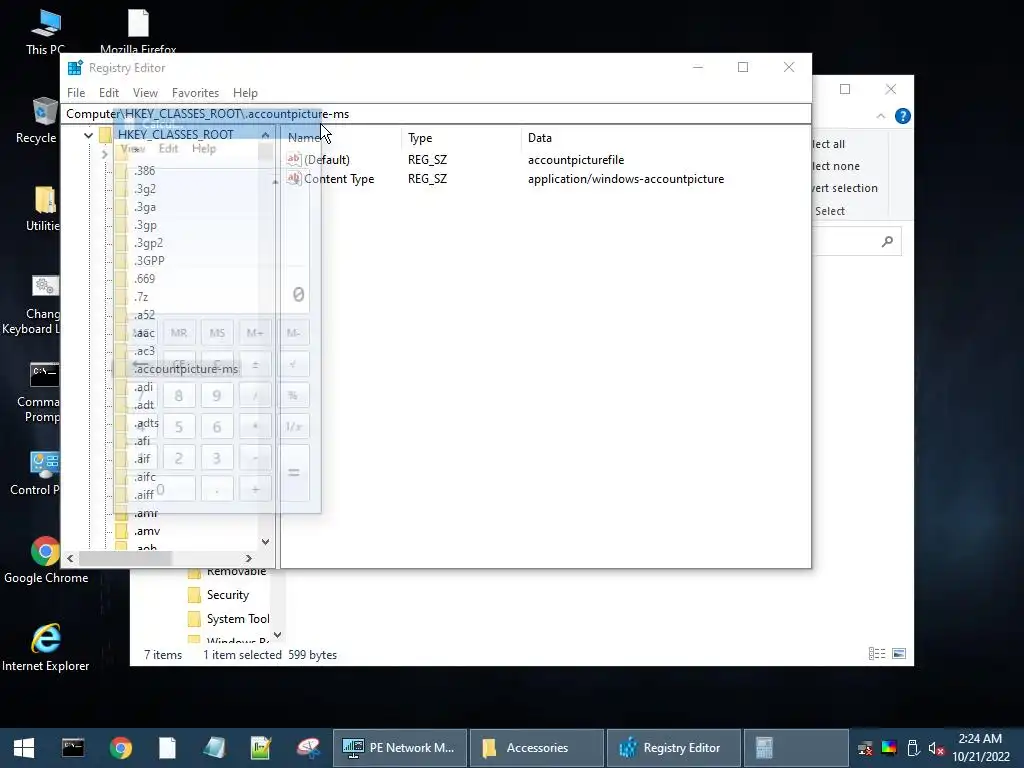This screenshot has height=768, width=1024.
Task: Select the .3GPP registry key
Action: pyautogui.click(x=149, y=261)
